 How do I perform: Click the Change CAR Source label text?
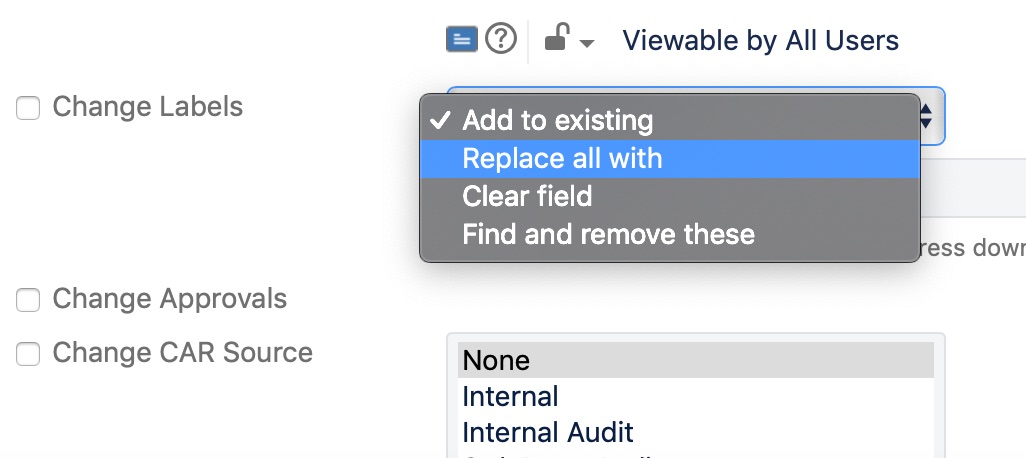(x=182, y=353)
